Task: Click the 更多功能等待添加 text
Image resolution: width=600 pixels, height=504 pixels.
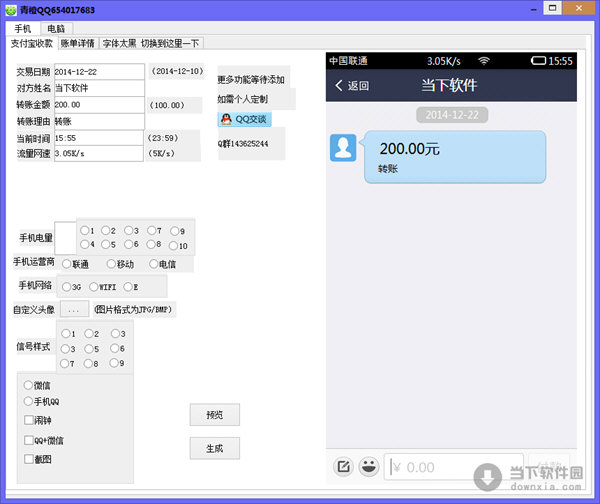Action: 251,80
